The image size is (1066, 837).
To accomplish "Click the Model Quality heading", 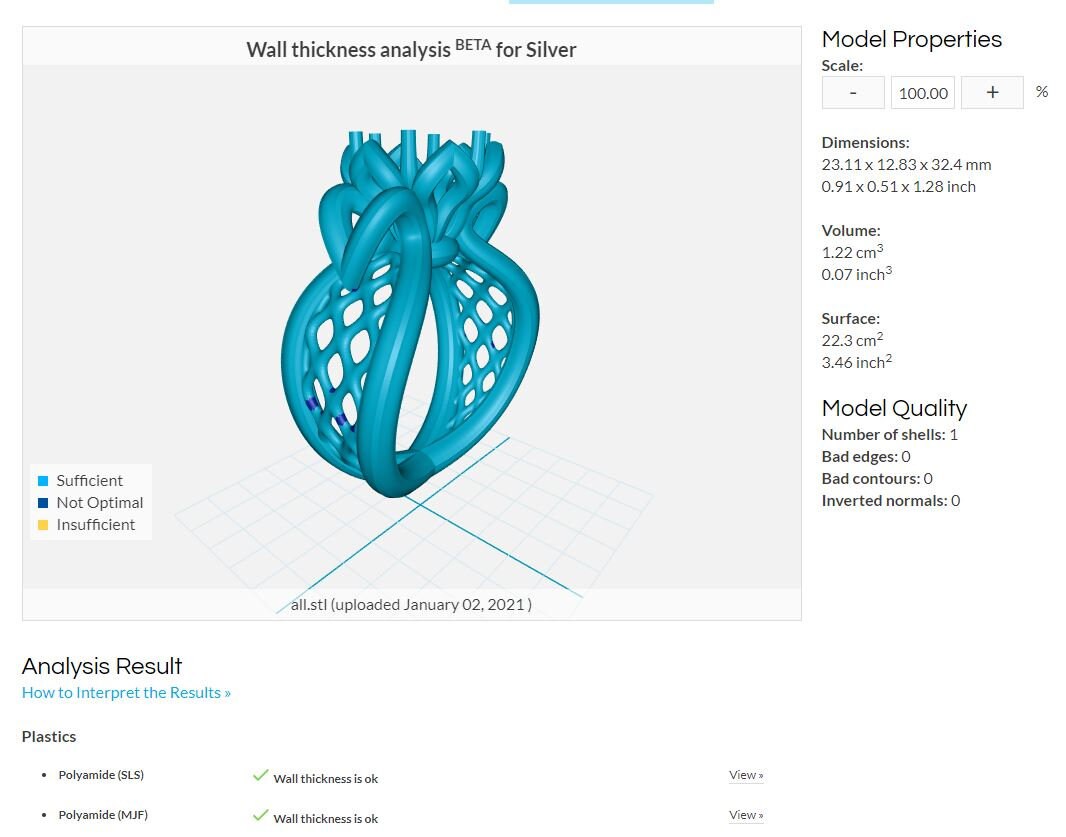I will [894, 408].
